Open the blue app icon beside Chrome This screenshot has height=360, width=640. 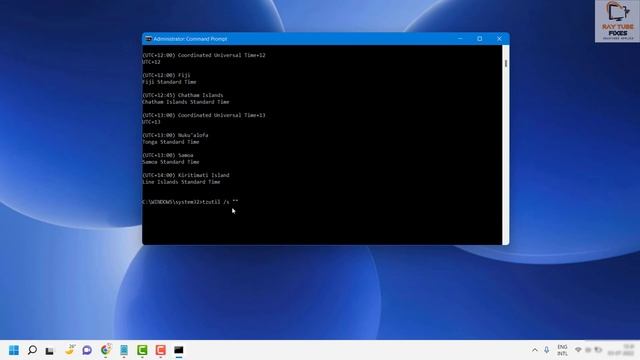(124, 350)
